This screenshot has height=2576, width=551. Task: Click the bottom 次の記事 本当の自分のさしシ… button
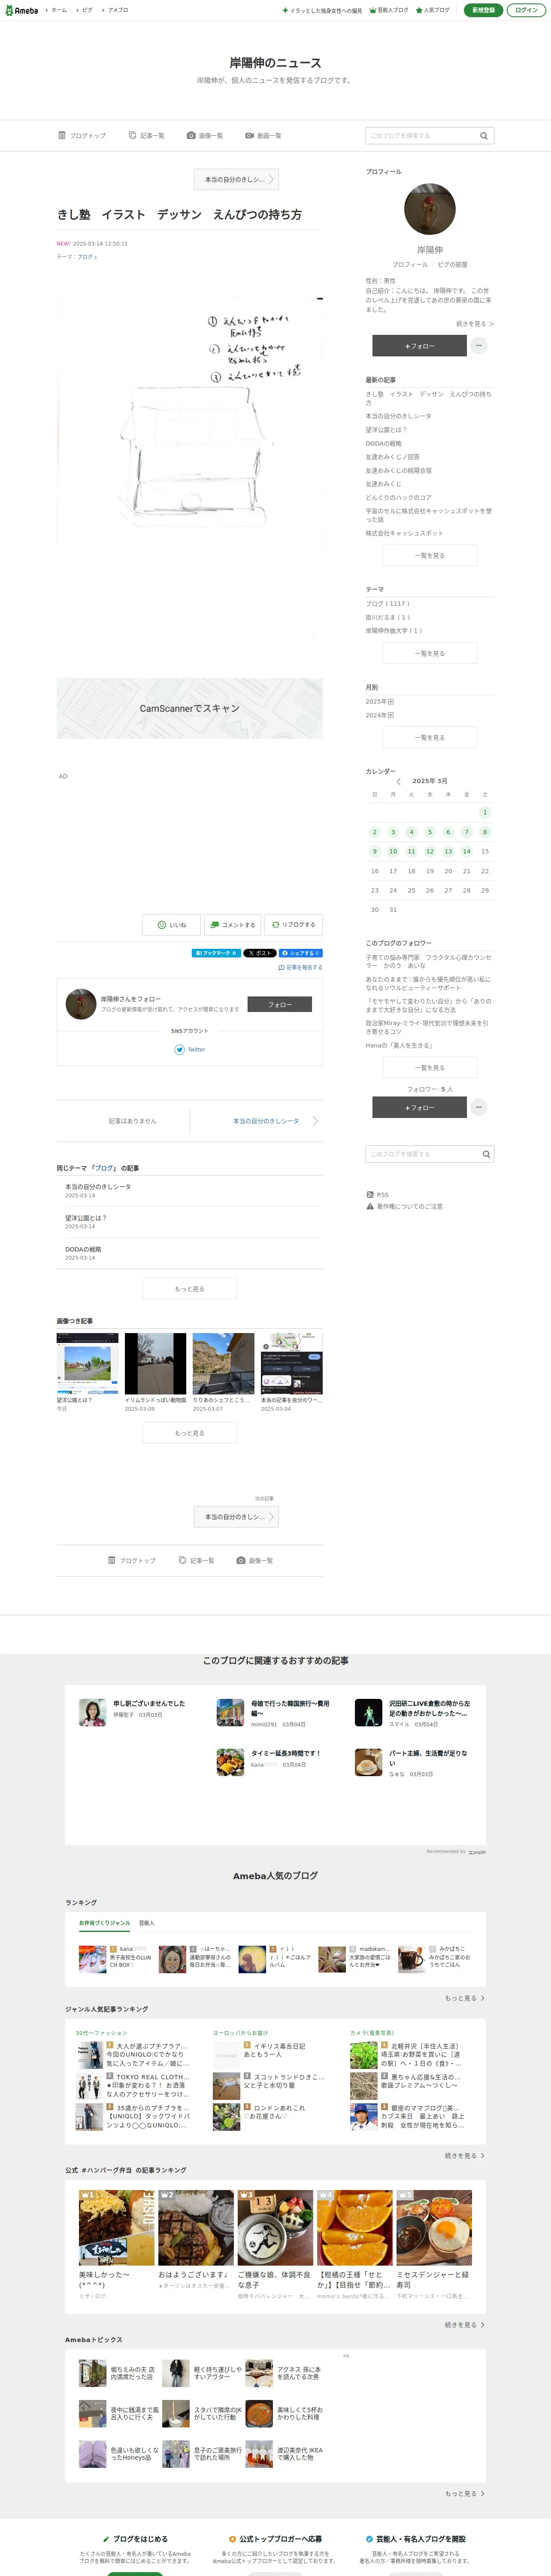click(236, 1517)
